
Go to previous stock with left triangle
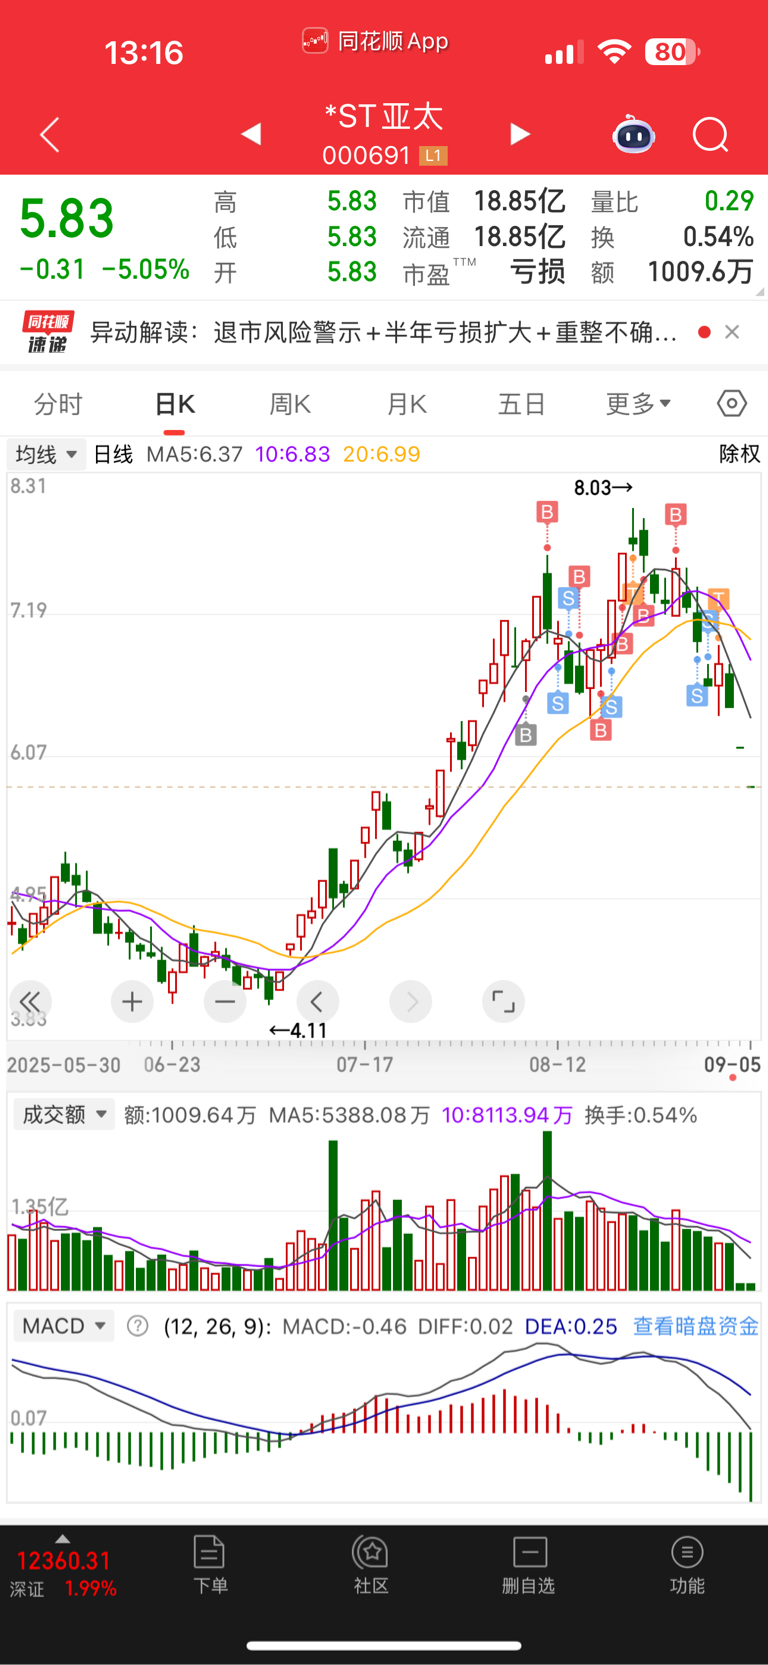click(251, 133)
